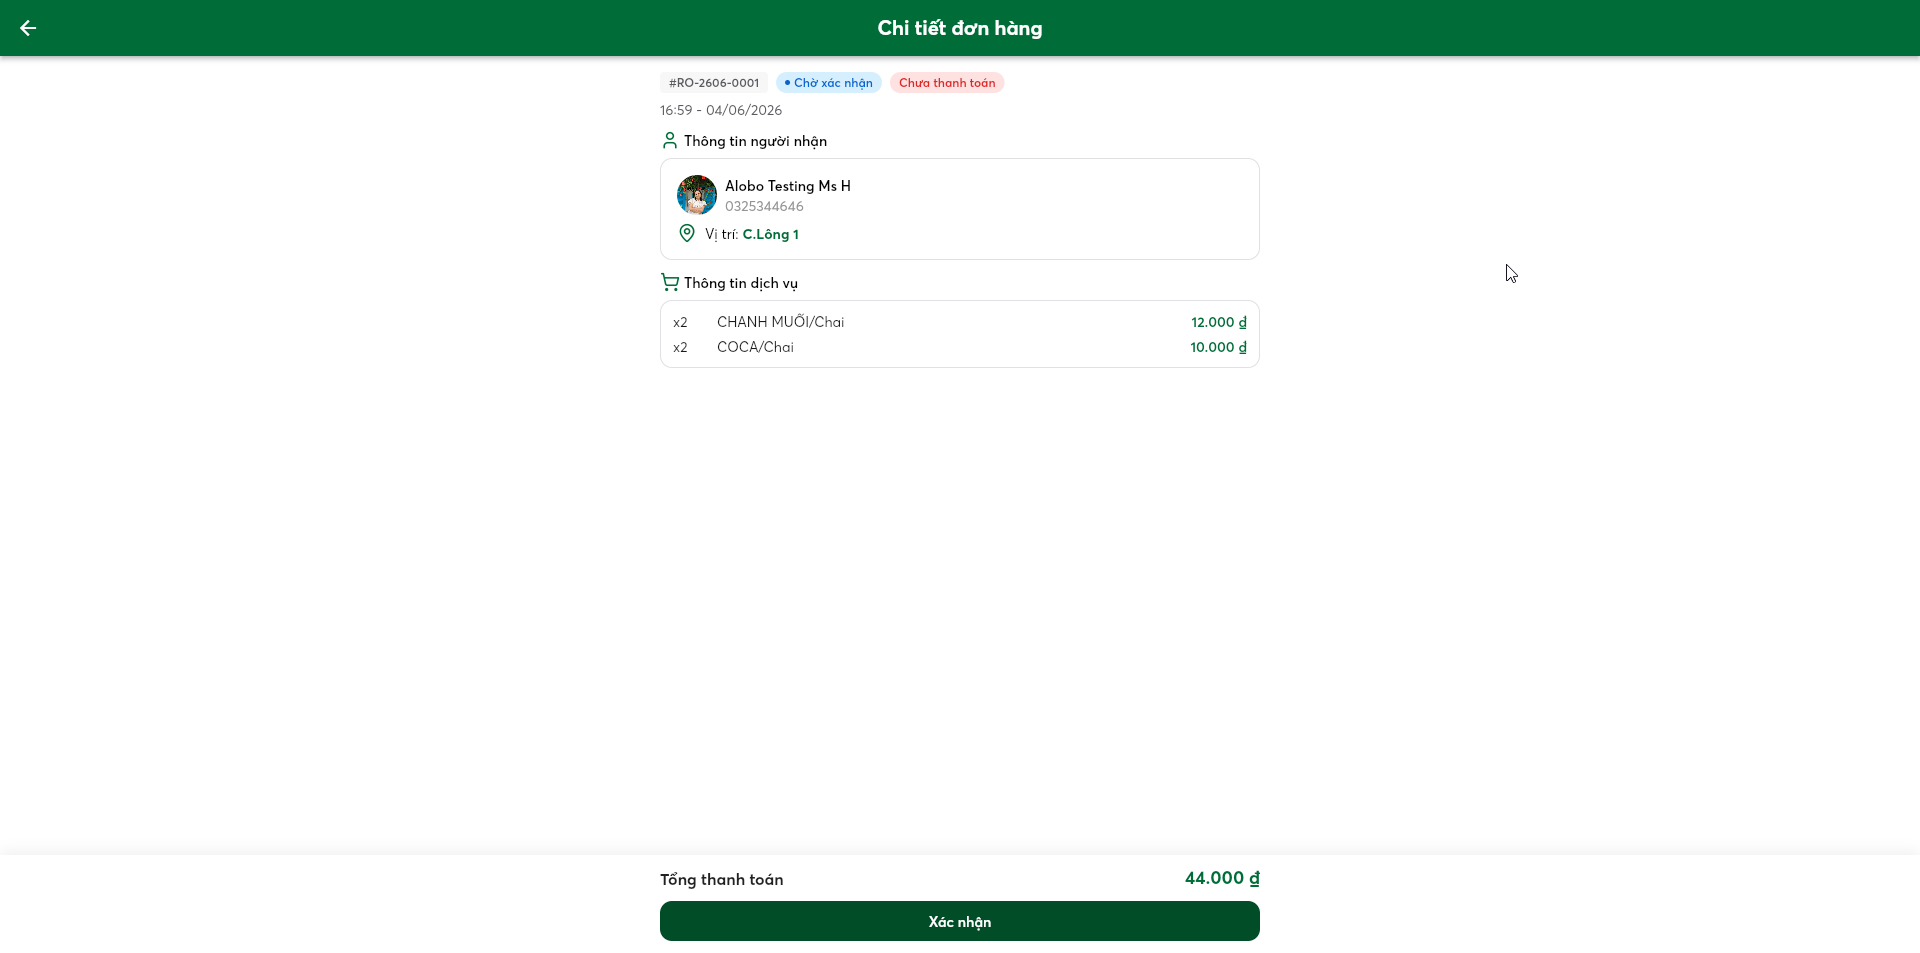The height and width of the screenshot is (953, 1920).
Task: Click the Thông tin người nhận heading
Action: [x=755, y=141]
